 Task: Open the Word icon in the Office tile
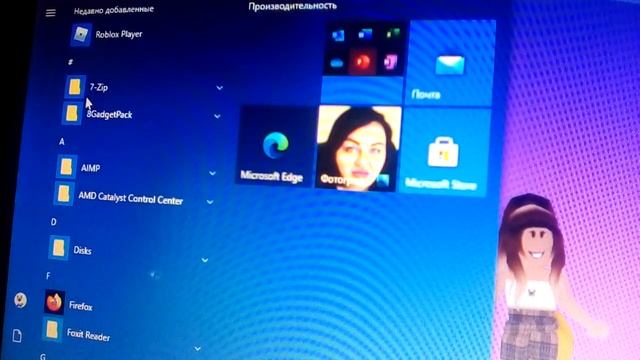point(365,34)
